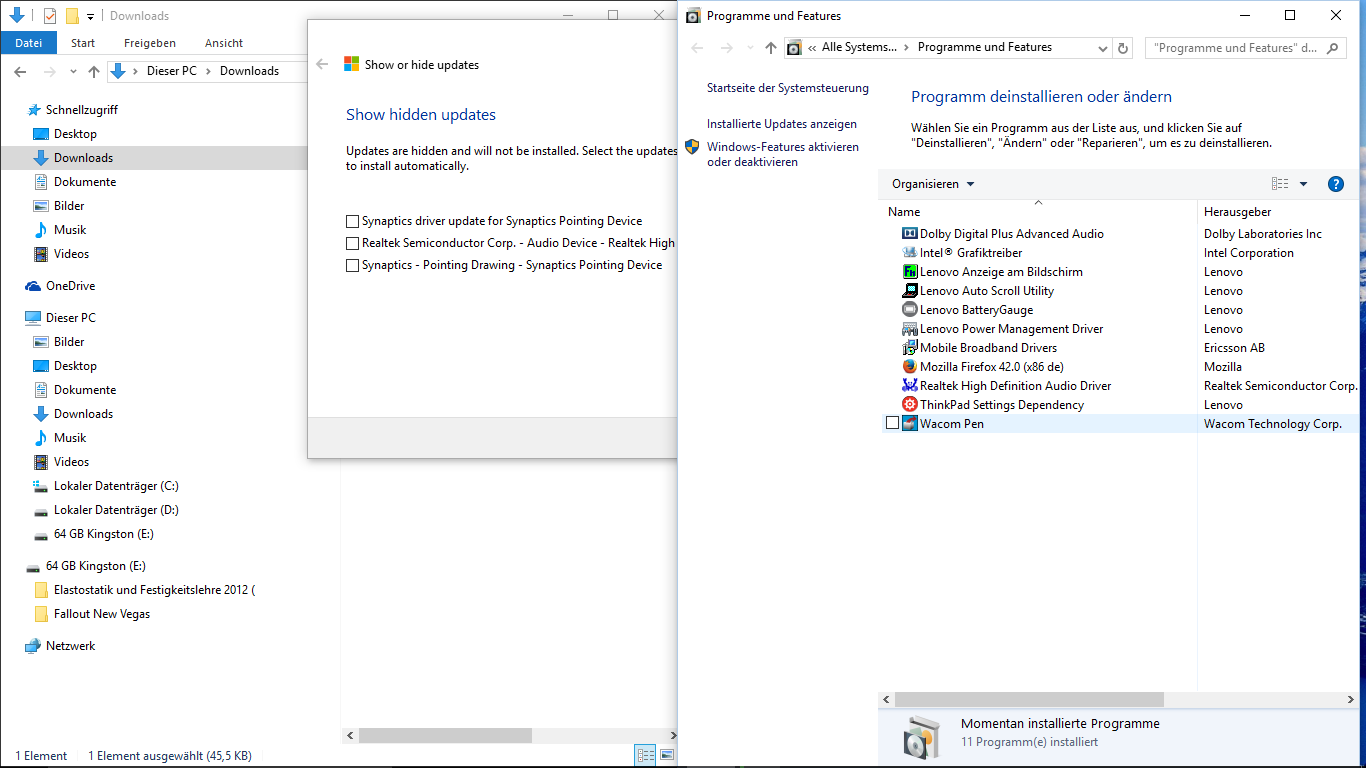
Task: Open Installierte Updates anzeigen link
Action: (782, 124)
